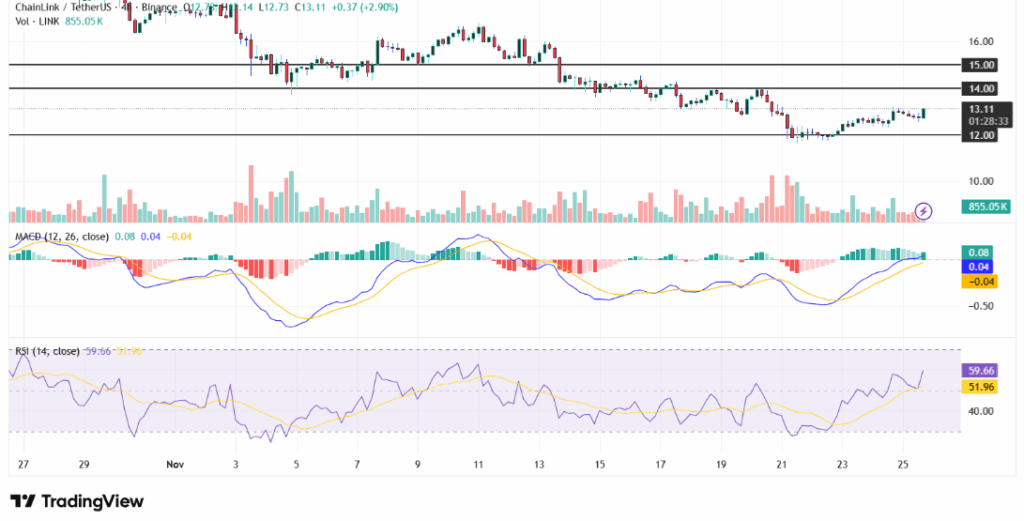Select the RSI (14, close) indicator legend
Image resolution: width=1024 pixels, height=521 pixels.
tap(48, 351)
